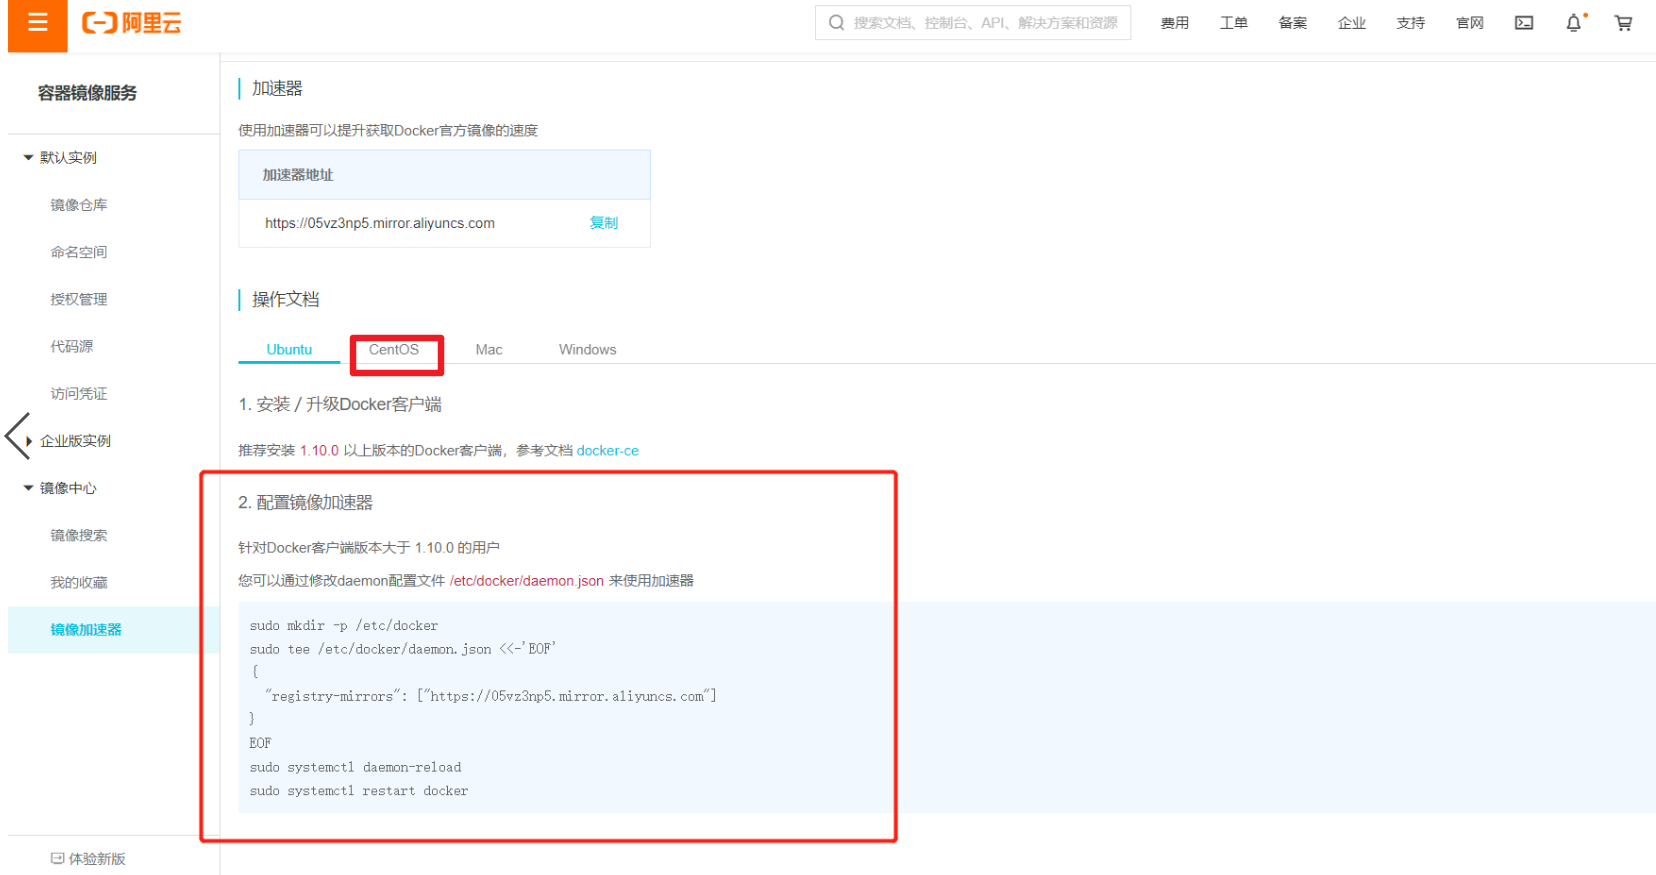Open the hamburger menu icon
The image size is (1656, 875).
37,23
